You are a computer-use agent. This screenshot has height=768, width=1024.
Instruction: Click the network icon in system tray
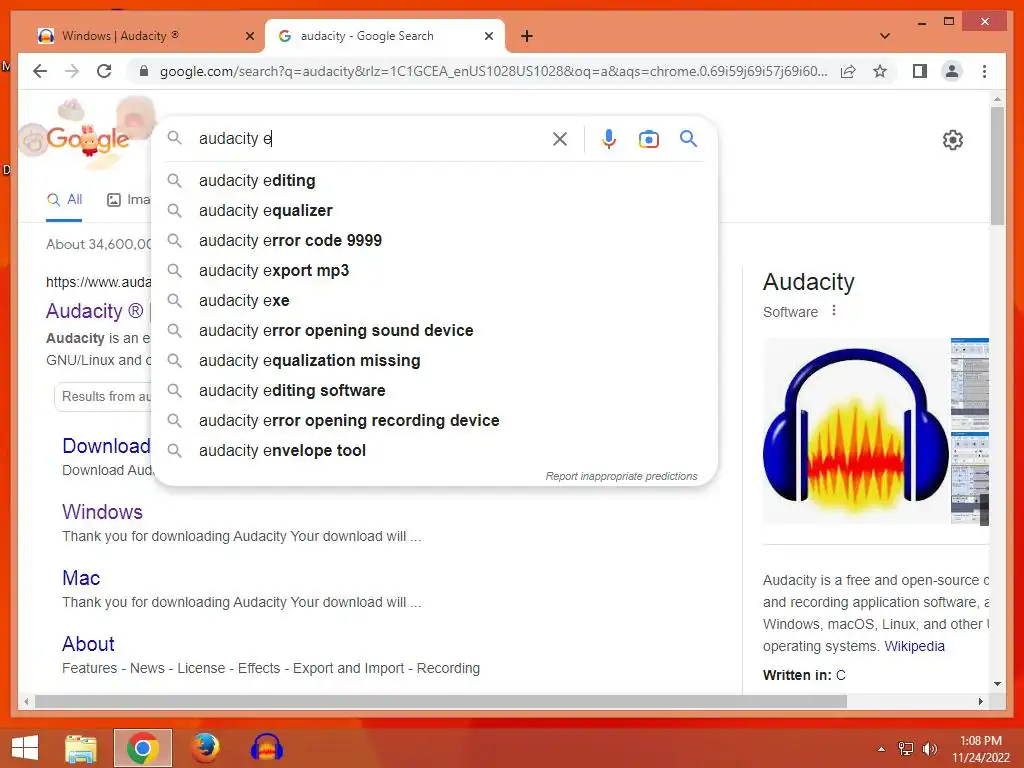pyautogui.click(x=906, y=749)
